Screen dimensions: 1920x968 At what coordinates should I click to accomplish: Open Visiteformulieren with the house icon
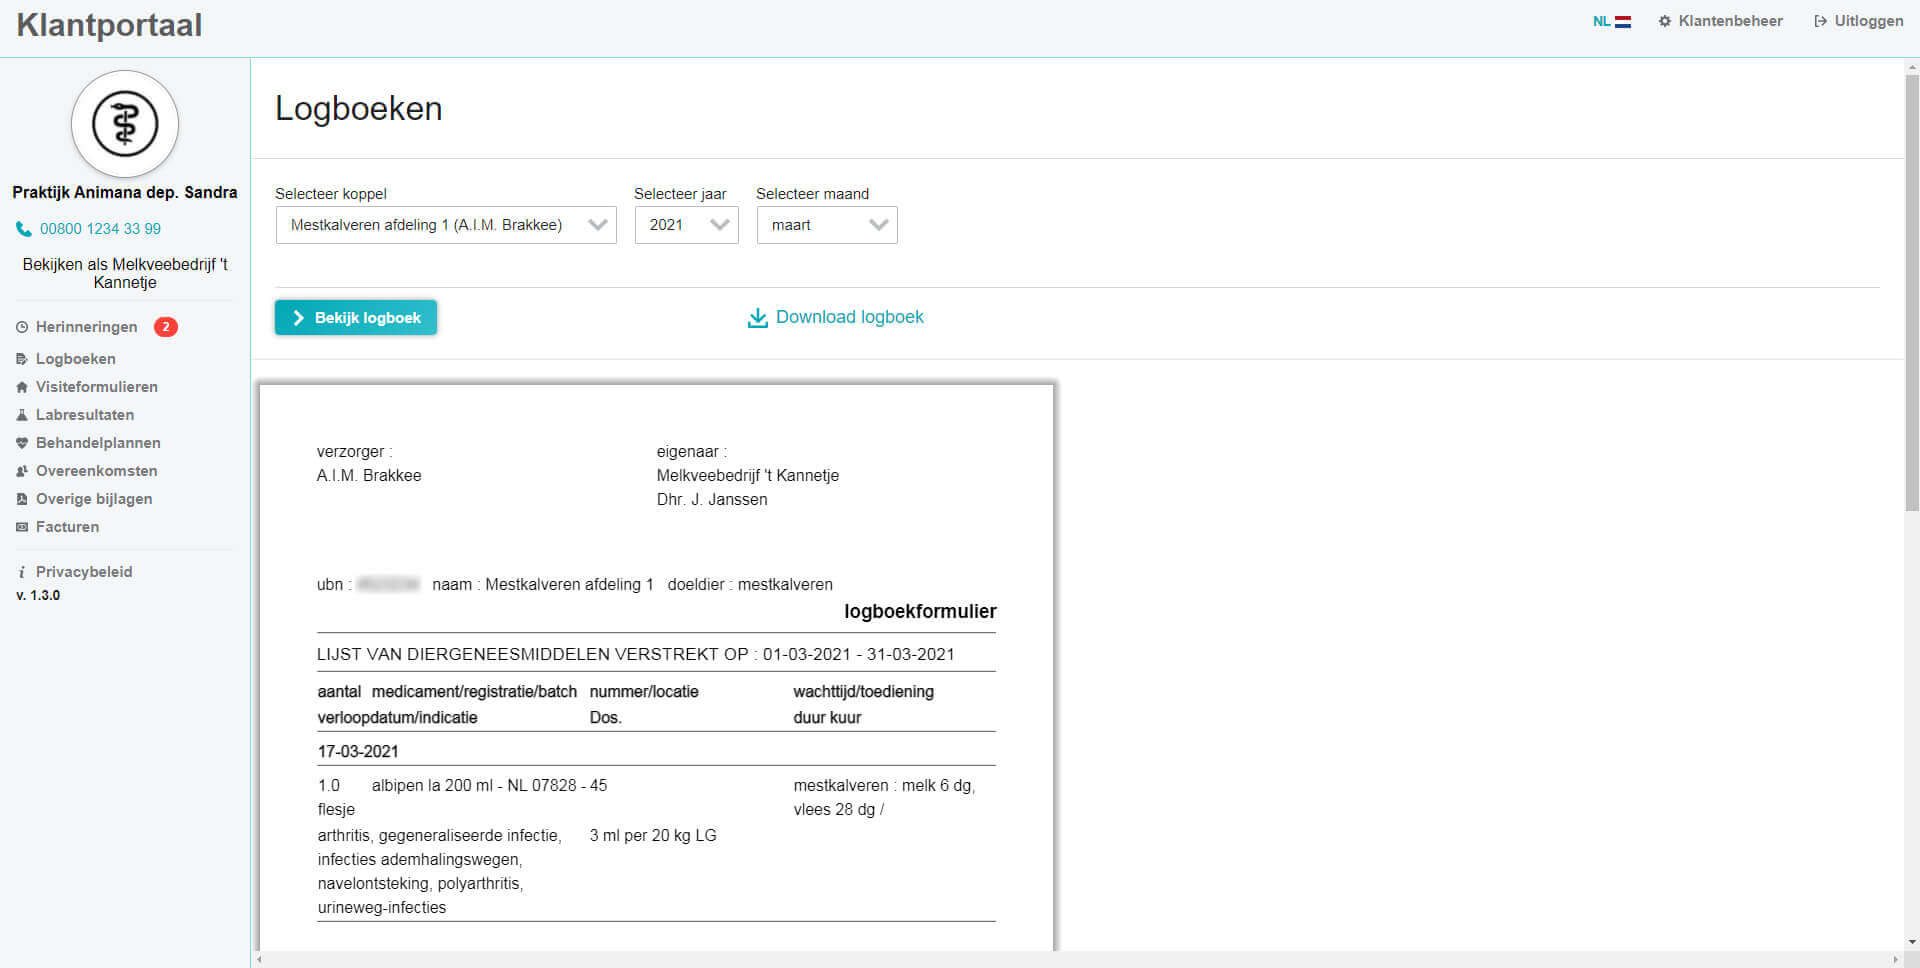pos(21,386)
